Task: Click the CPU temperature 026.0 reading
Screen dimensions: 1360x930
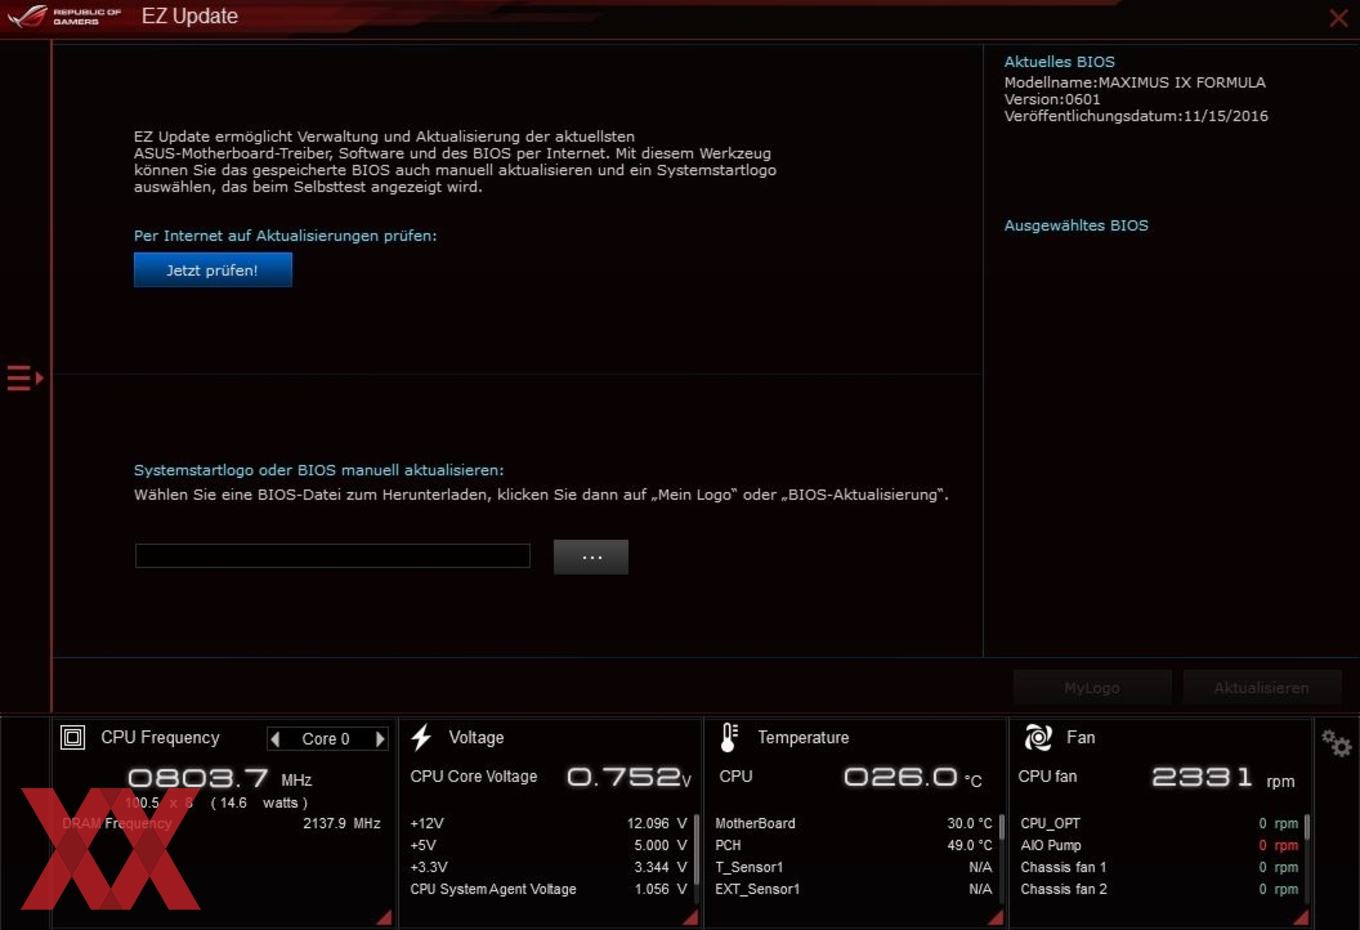Action: point(912,777)
